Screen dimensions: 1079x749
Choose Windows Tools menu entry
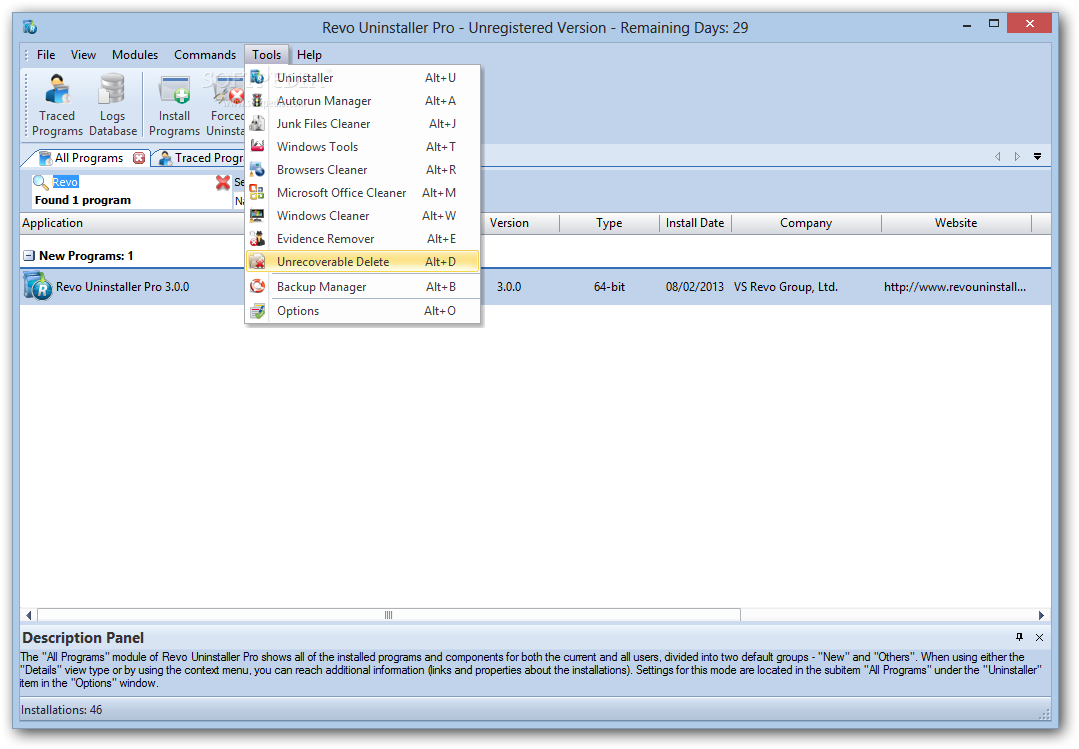click(363, 147)
